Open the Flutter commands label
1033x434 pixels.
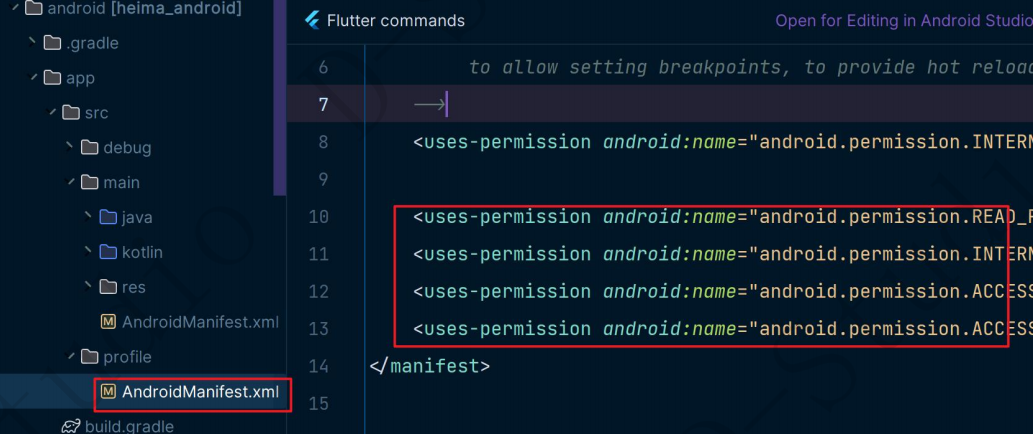(x=395, y=21)
